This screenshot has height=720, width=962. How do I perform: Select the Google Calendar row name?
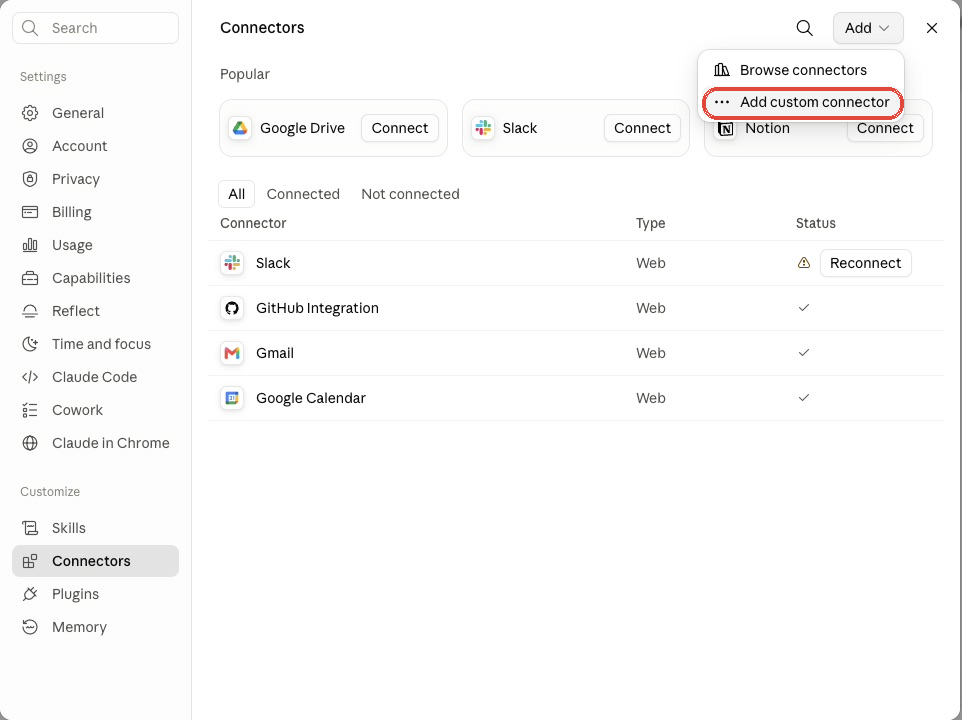310,398
